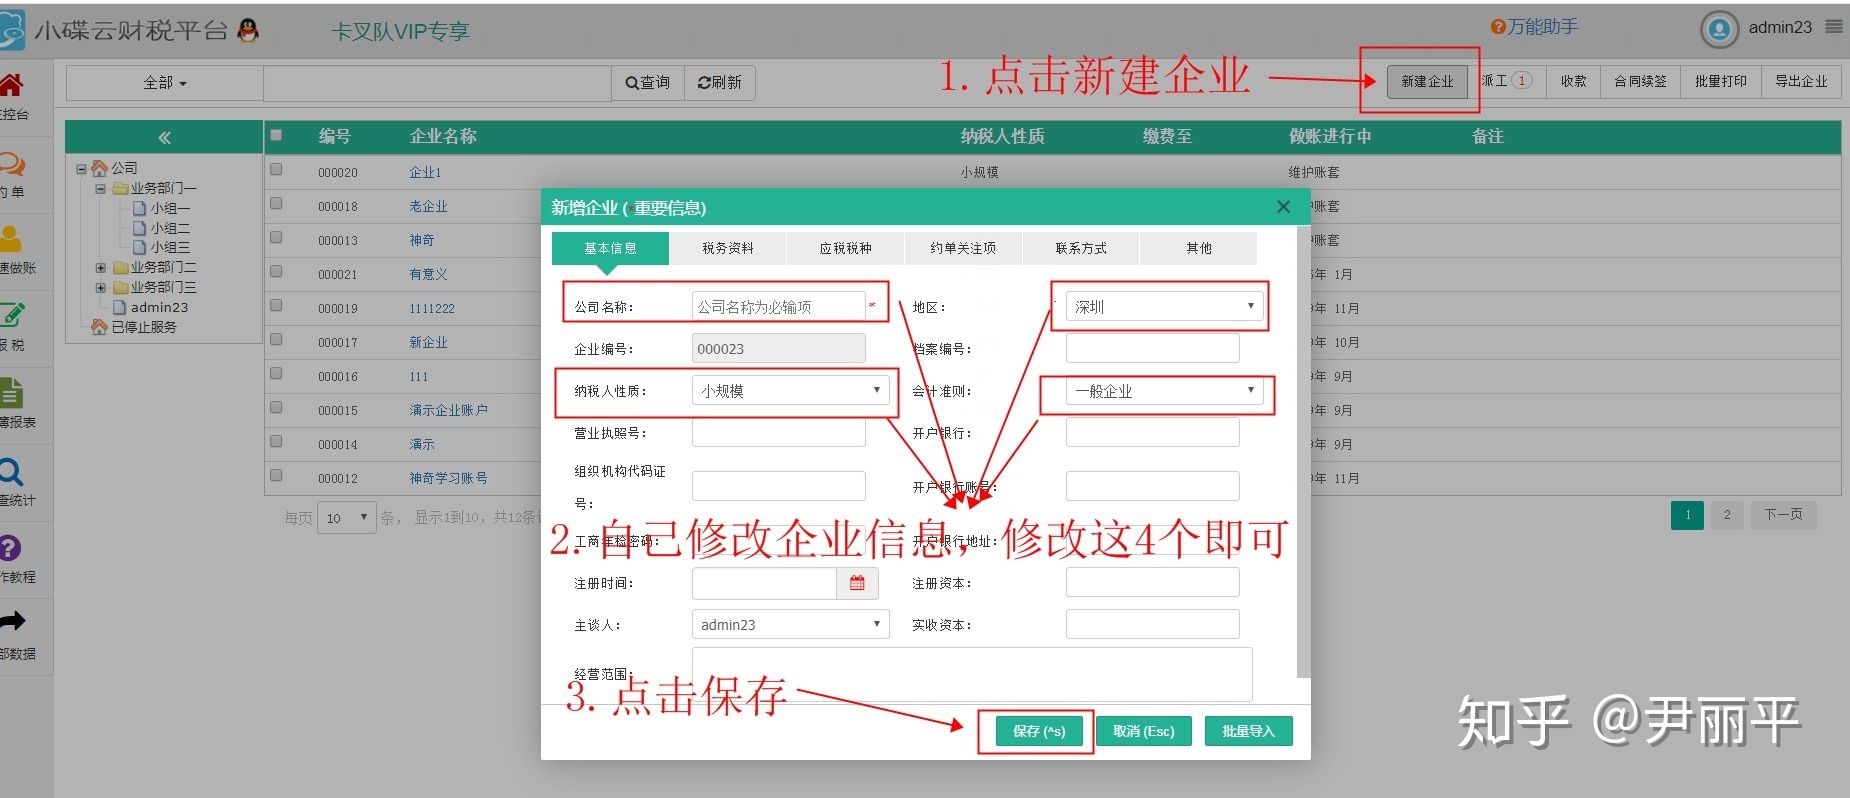Check the row checkbox for 000021

(x=276, y=272)
